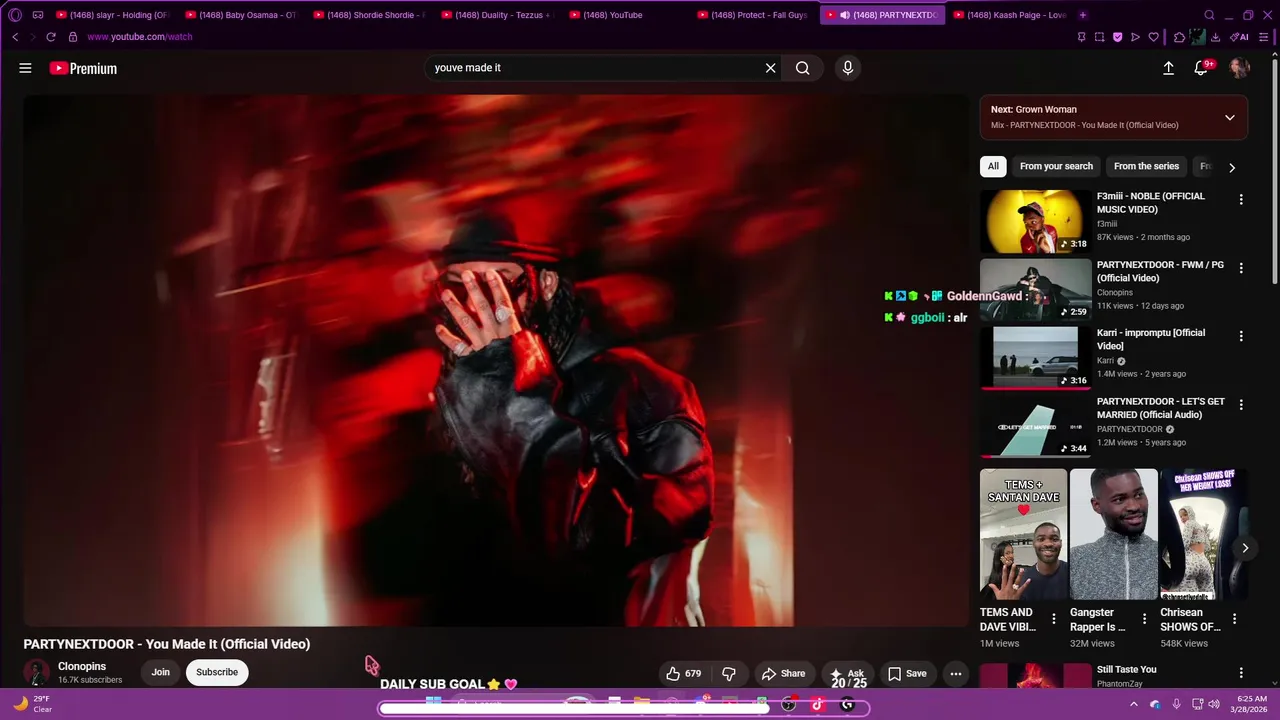
Task: Open options for the Chrisean SHOWS OFF short
Action: 1234,619
